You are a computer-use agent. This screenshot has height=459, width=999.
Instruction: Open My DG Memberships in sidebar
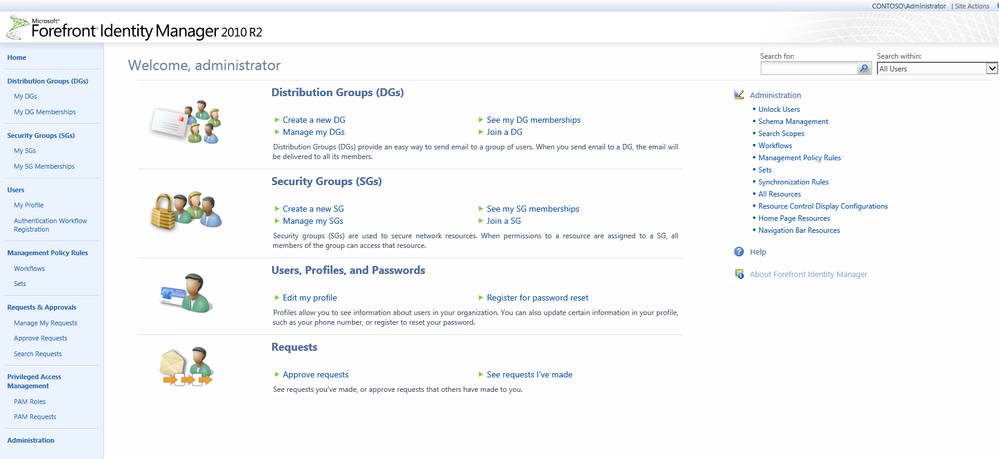(45, 112)
